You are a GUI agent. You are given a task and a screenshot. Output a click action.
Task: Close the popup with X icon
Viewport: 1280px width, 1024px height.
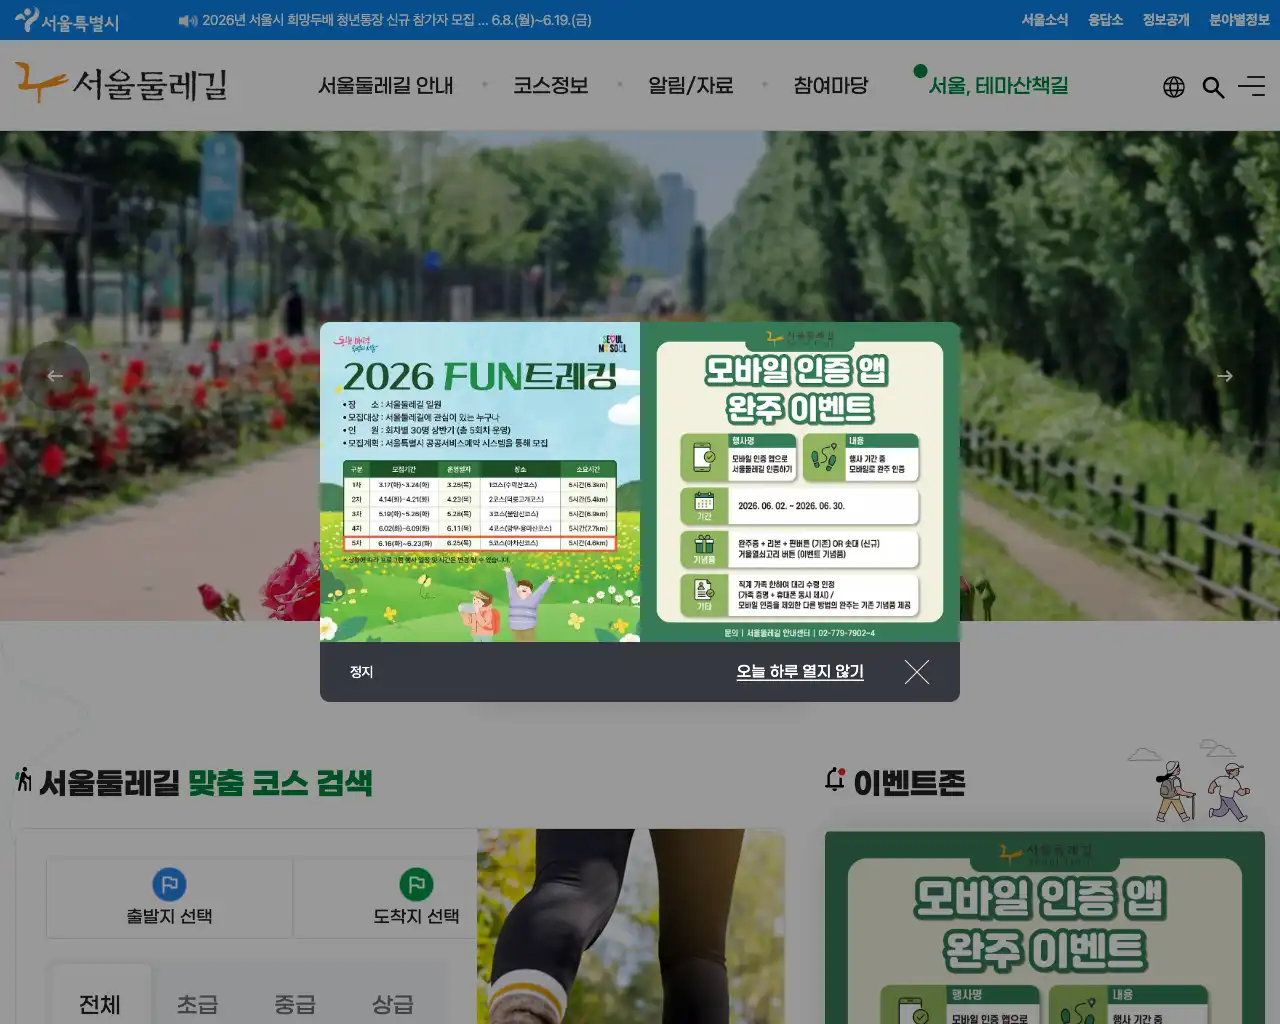(917, 672)
